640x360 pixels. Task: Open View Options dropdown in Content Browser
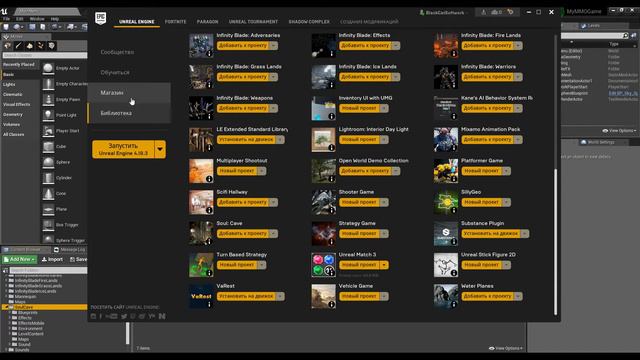click(506, 348)
